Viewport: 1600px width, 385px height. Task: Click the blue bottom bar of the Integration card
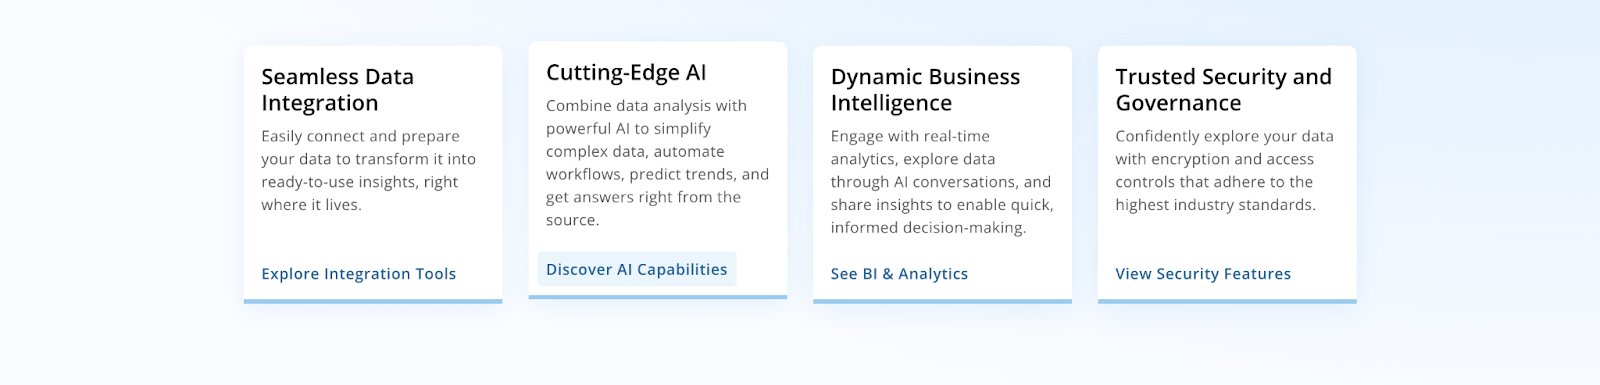(x=373, y=301)
